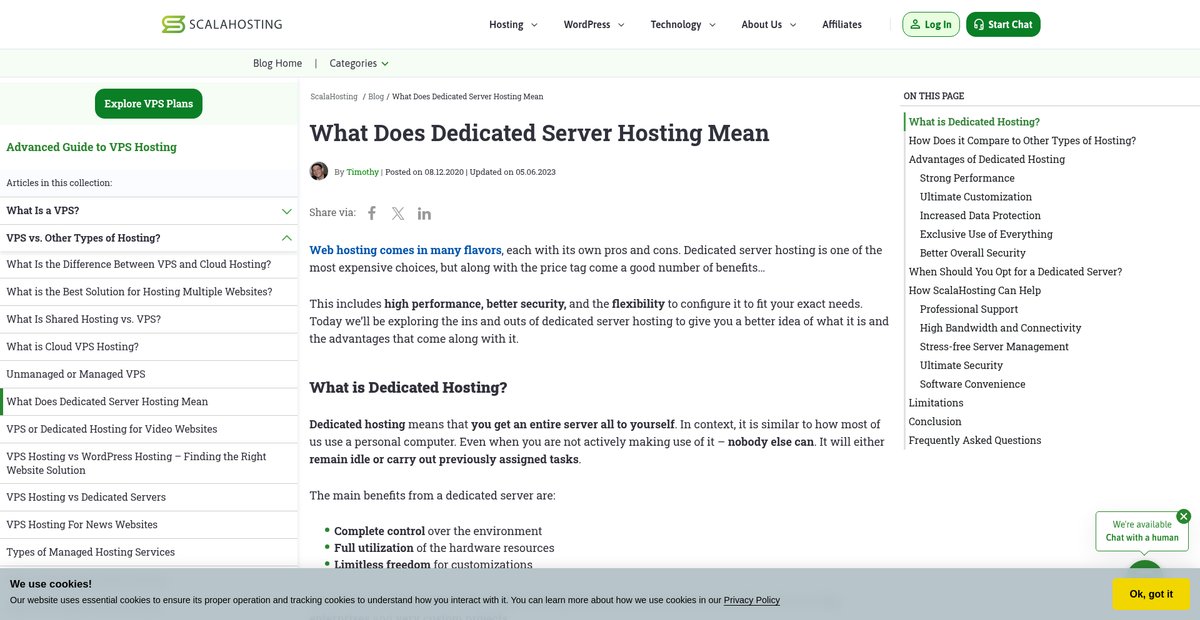Click Timothy's author avatar

[319, 171]
